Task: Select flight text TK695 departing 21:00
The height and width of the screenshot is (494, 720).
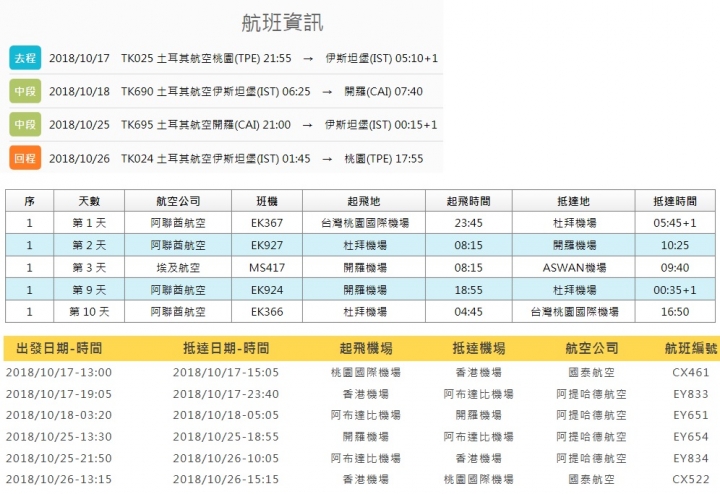Action: pyautogui.click(x=206, y=125)
